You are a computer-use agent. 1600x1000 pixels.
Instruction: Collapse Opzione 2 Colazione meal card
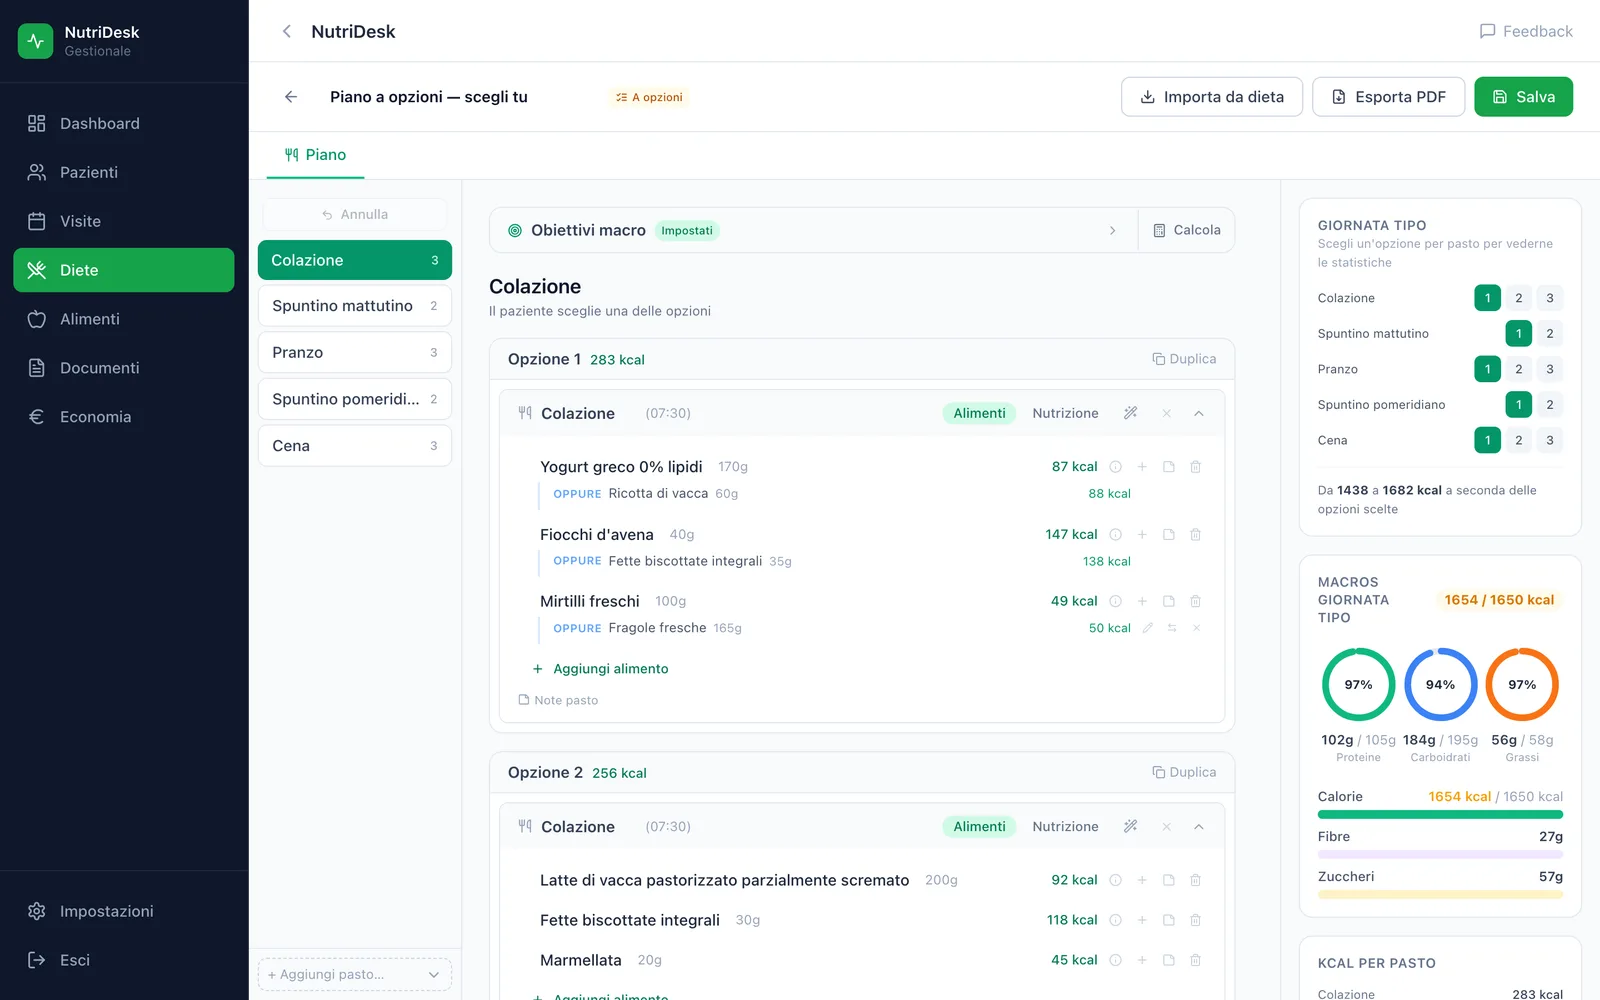tap(1199, 827)
